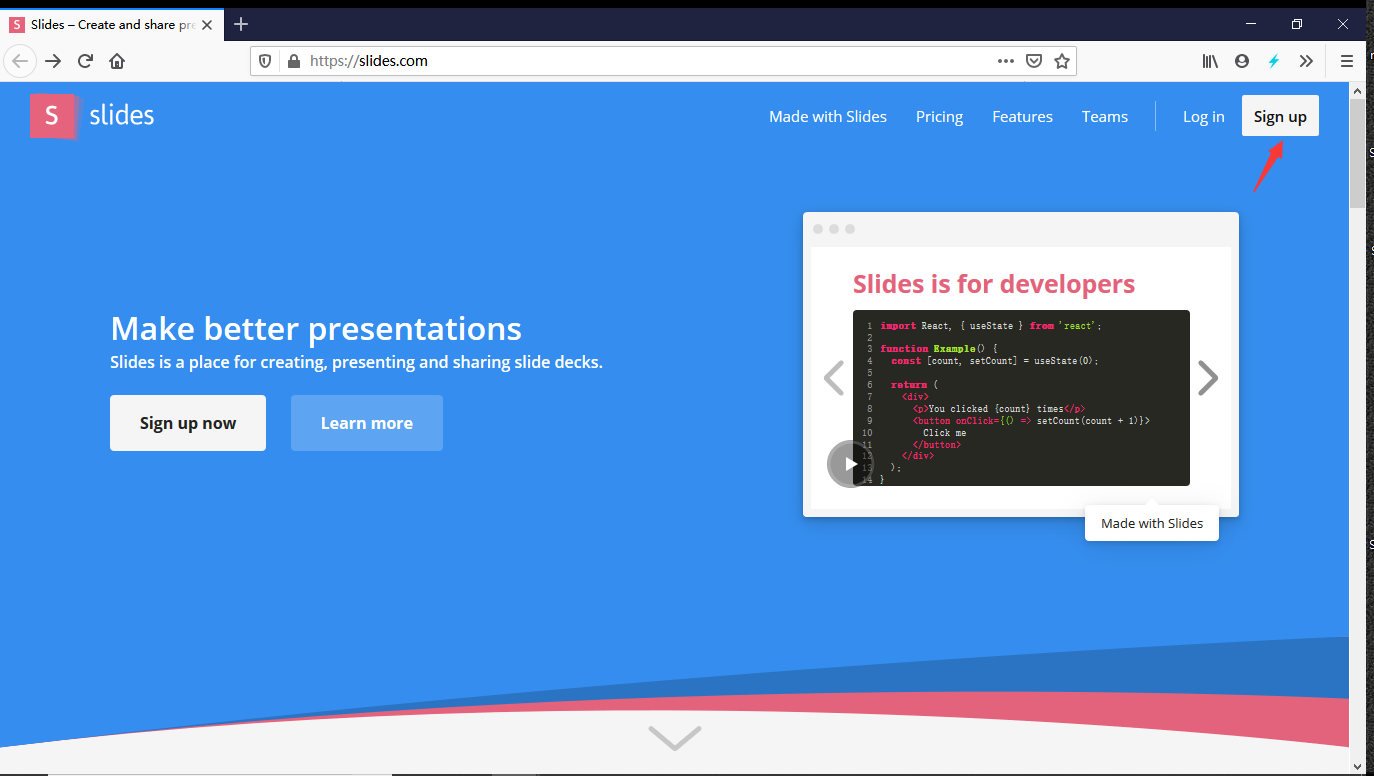Go back to the previous page

(21, 61)
